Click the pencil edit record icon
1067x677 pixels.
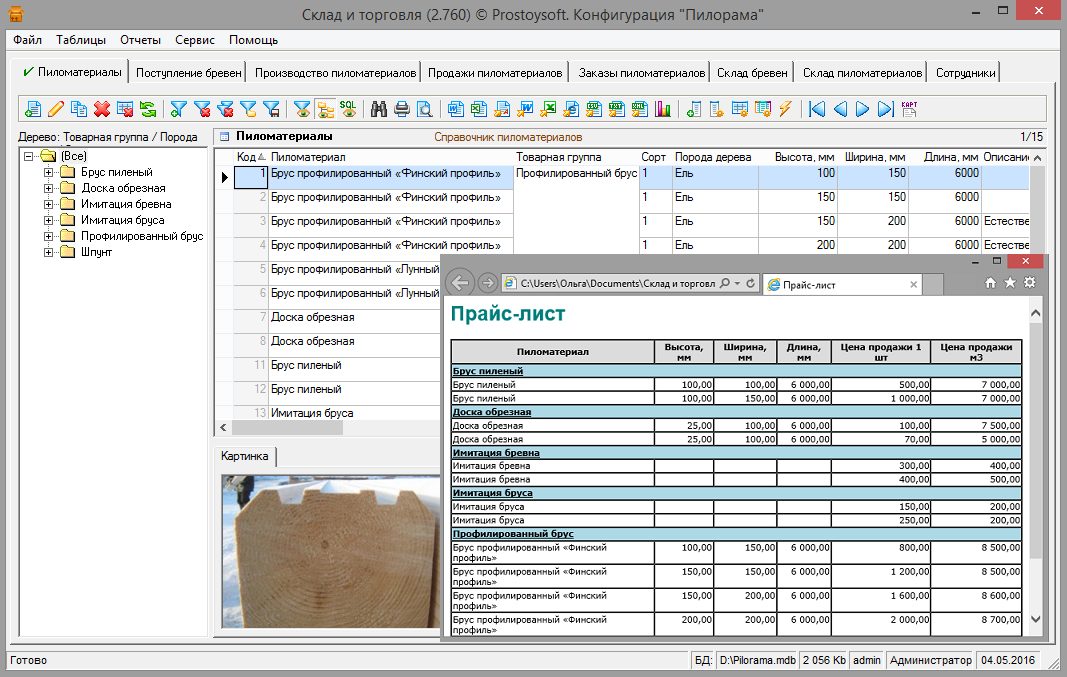click(x=56, y=109)
